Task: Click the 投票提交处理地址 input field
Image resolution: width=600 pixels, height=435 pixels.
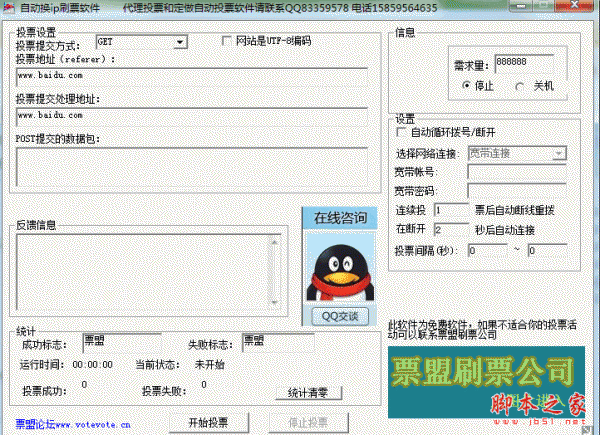Action: tap(192, 117)
